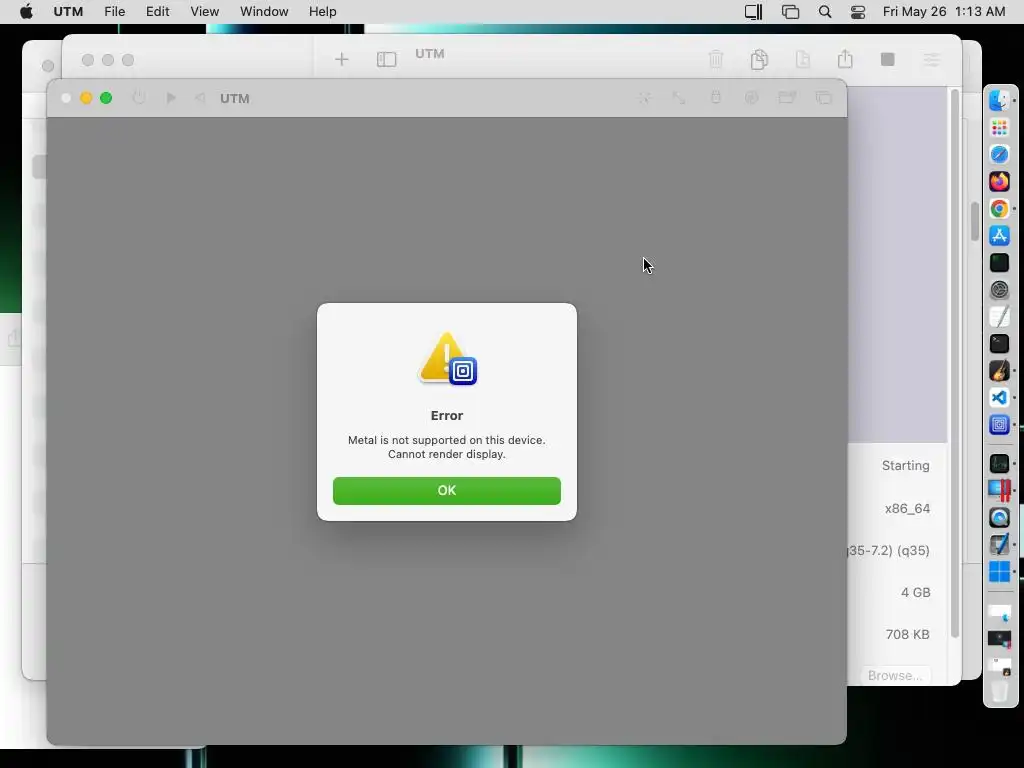The image size is (1024, 768).
Task: Click the yellow minimize button of VM window
Action: point(86,98)
